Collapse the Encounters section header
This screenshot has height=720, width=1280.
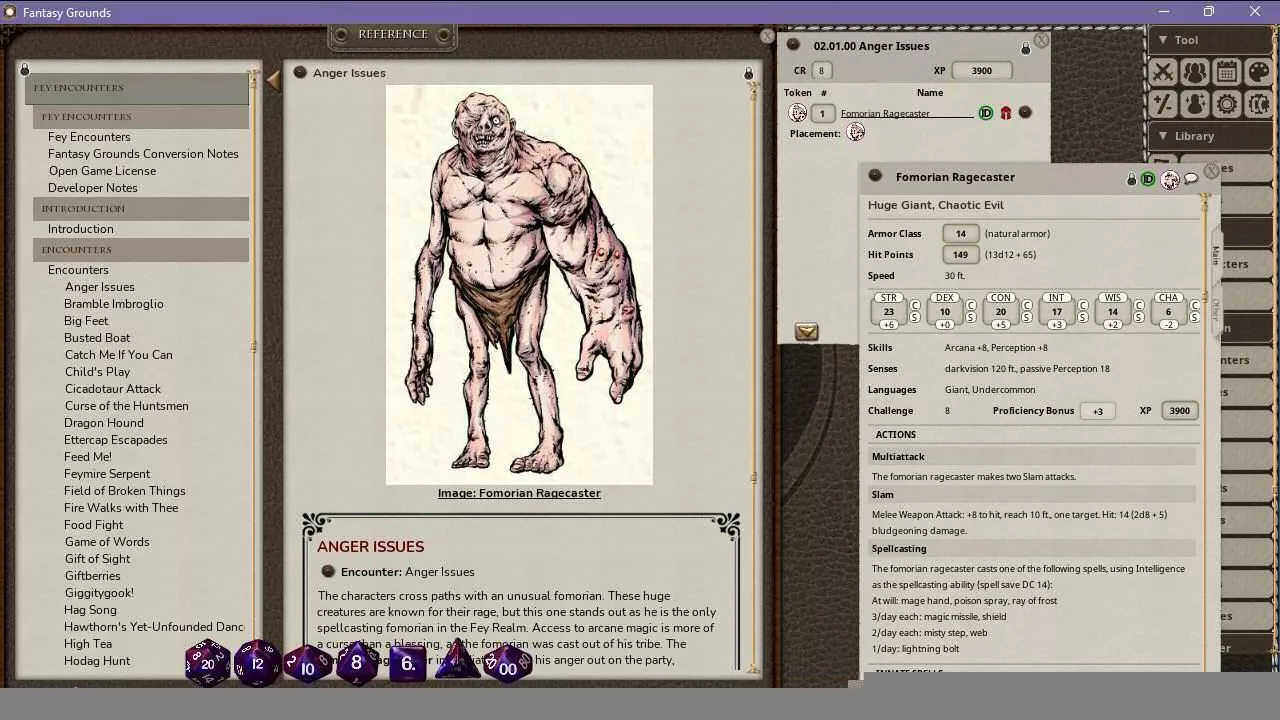(x=141, y=250)
